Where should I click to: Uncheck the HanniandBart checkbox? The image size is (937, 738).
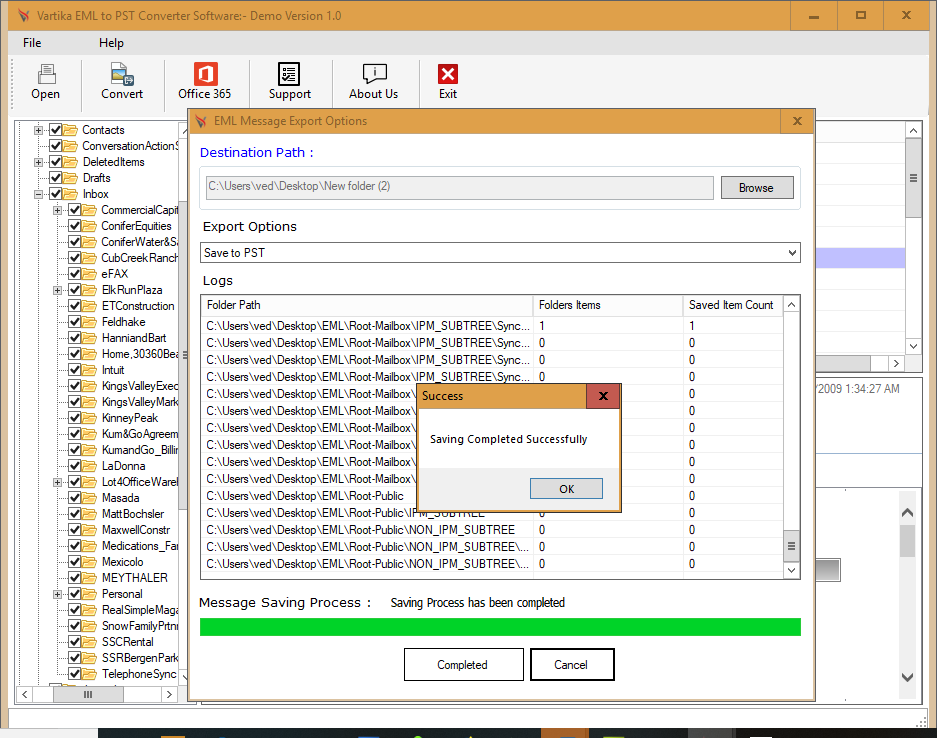(75, 338)
